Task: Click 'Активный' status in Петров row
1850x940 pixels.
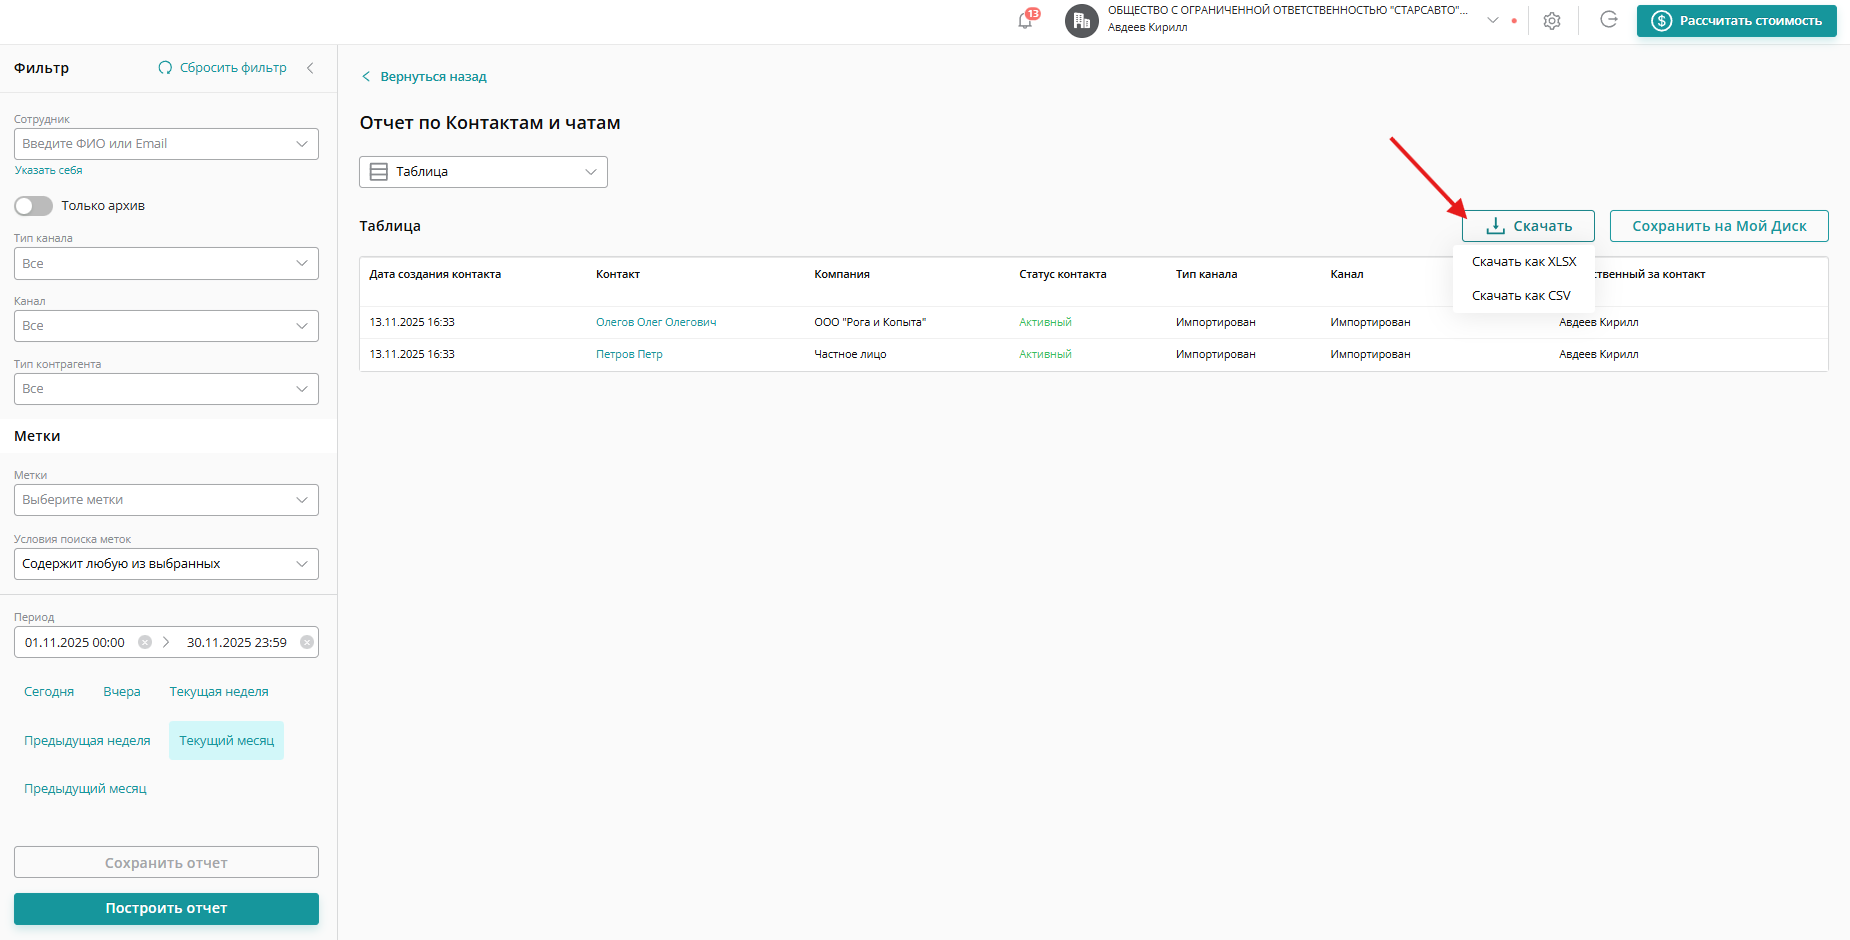Action: point(1045,355)
